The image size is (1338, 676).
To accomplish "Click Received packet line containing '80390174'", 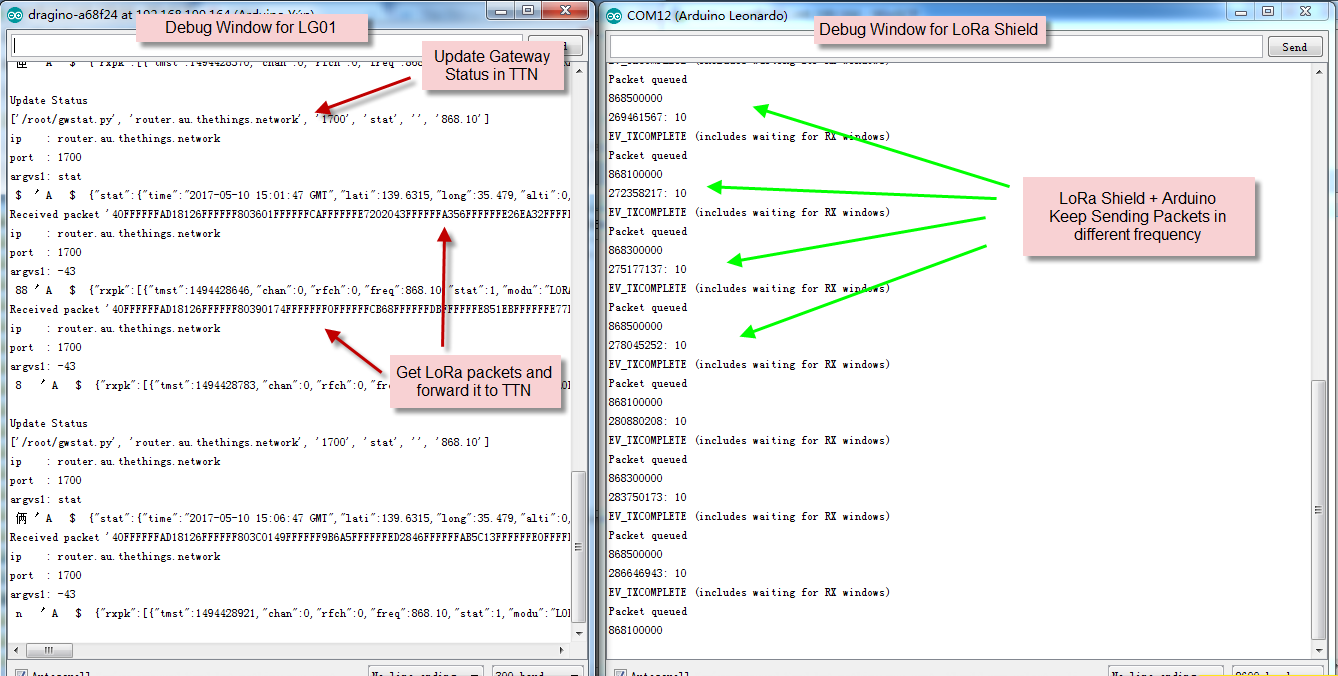I will click(x=290, y=309).
